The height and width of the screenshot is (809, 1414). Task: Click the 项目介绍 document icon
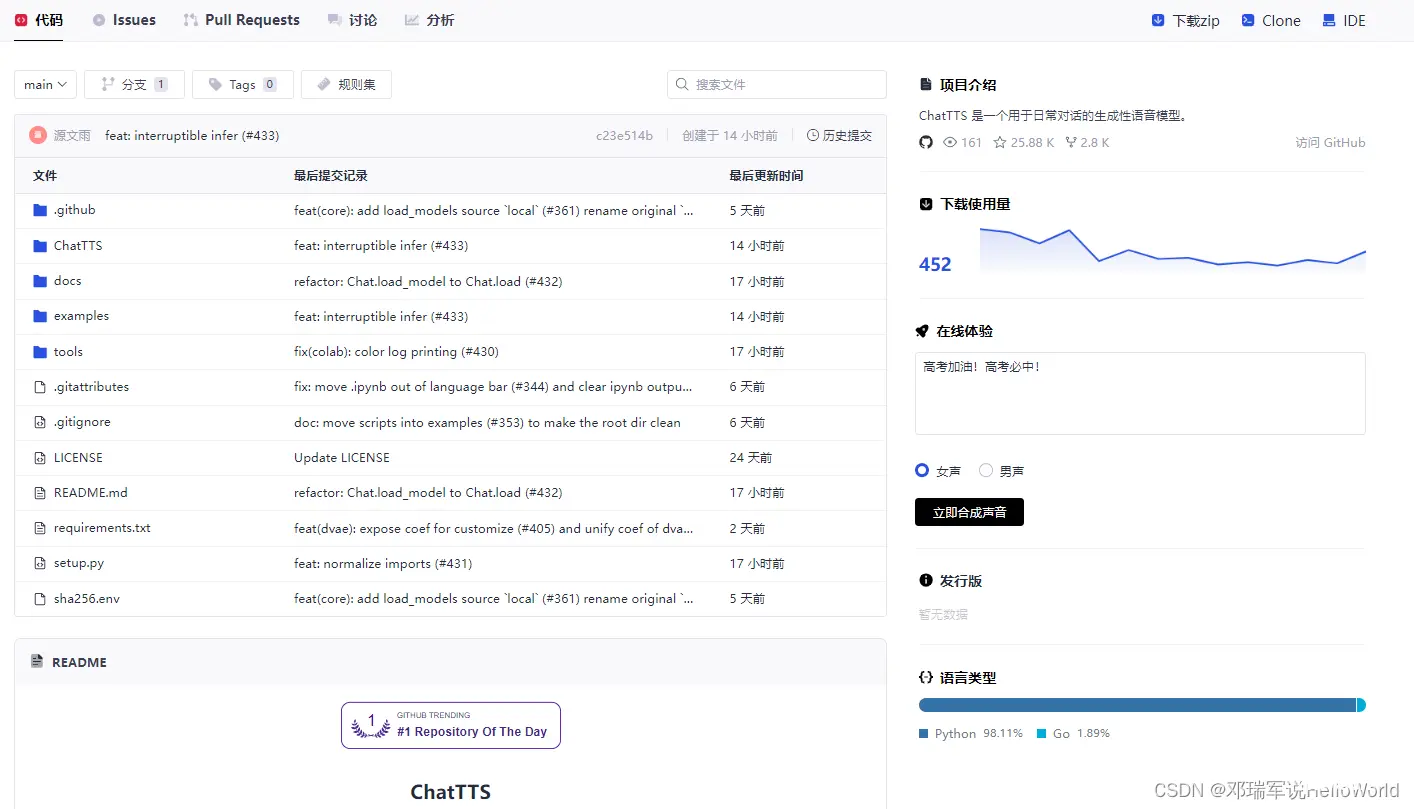[x=925, y=85]
